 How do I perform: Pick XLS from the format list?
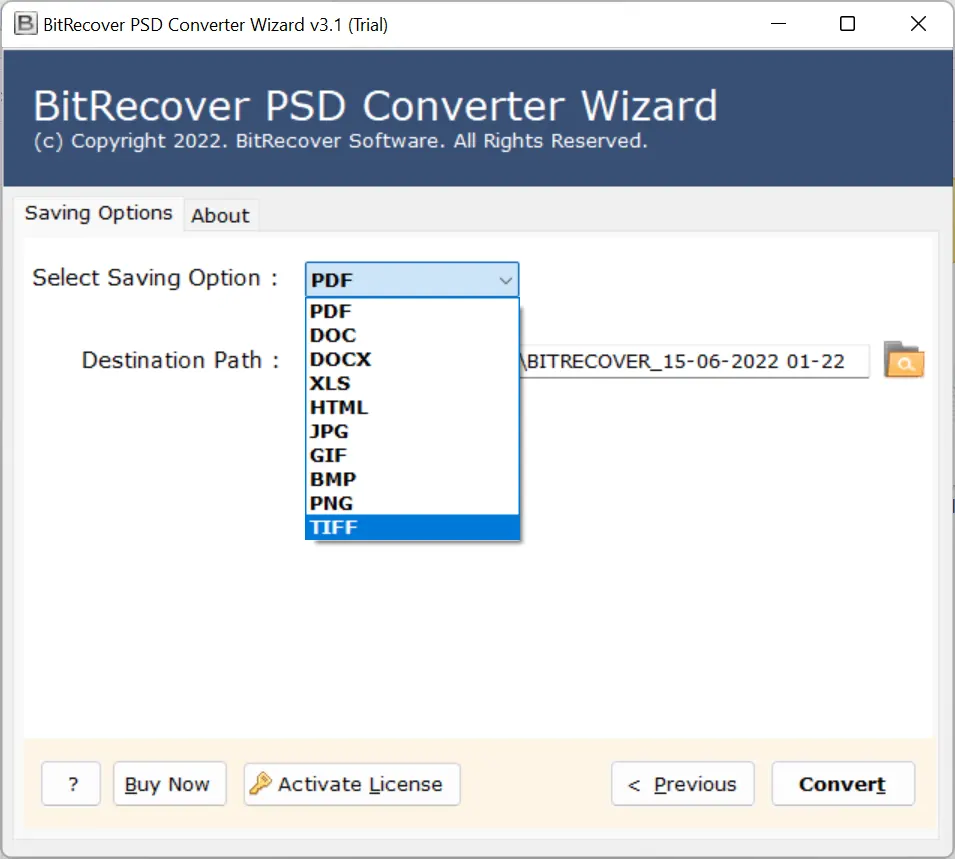point(412,383)
